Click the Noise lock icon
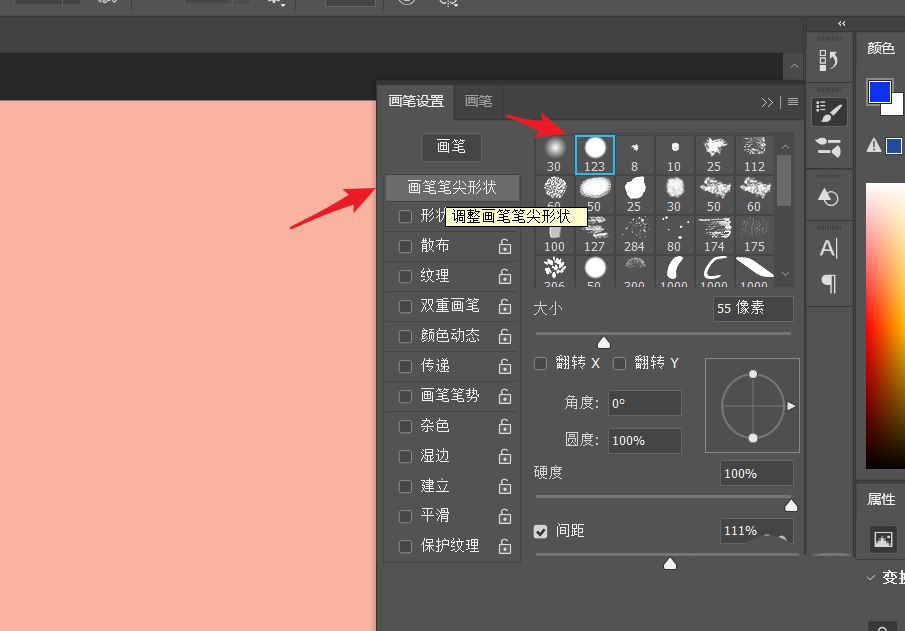905x631 pixels. point(505,426)
